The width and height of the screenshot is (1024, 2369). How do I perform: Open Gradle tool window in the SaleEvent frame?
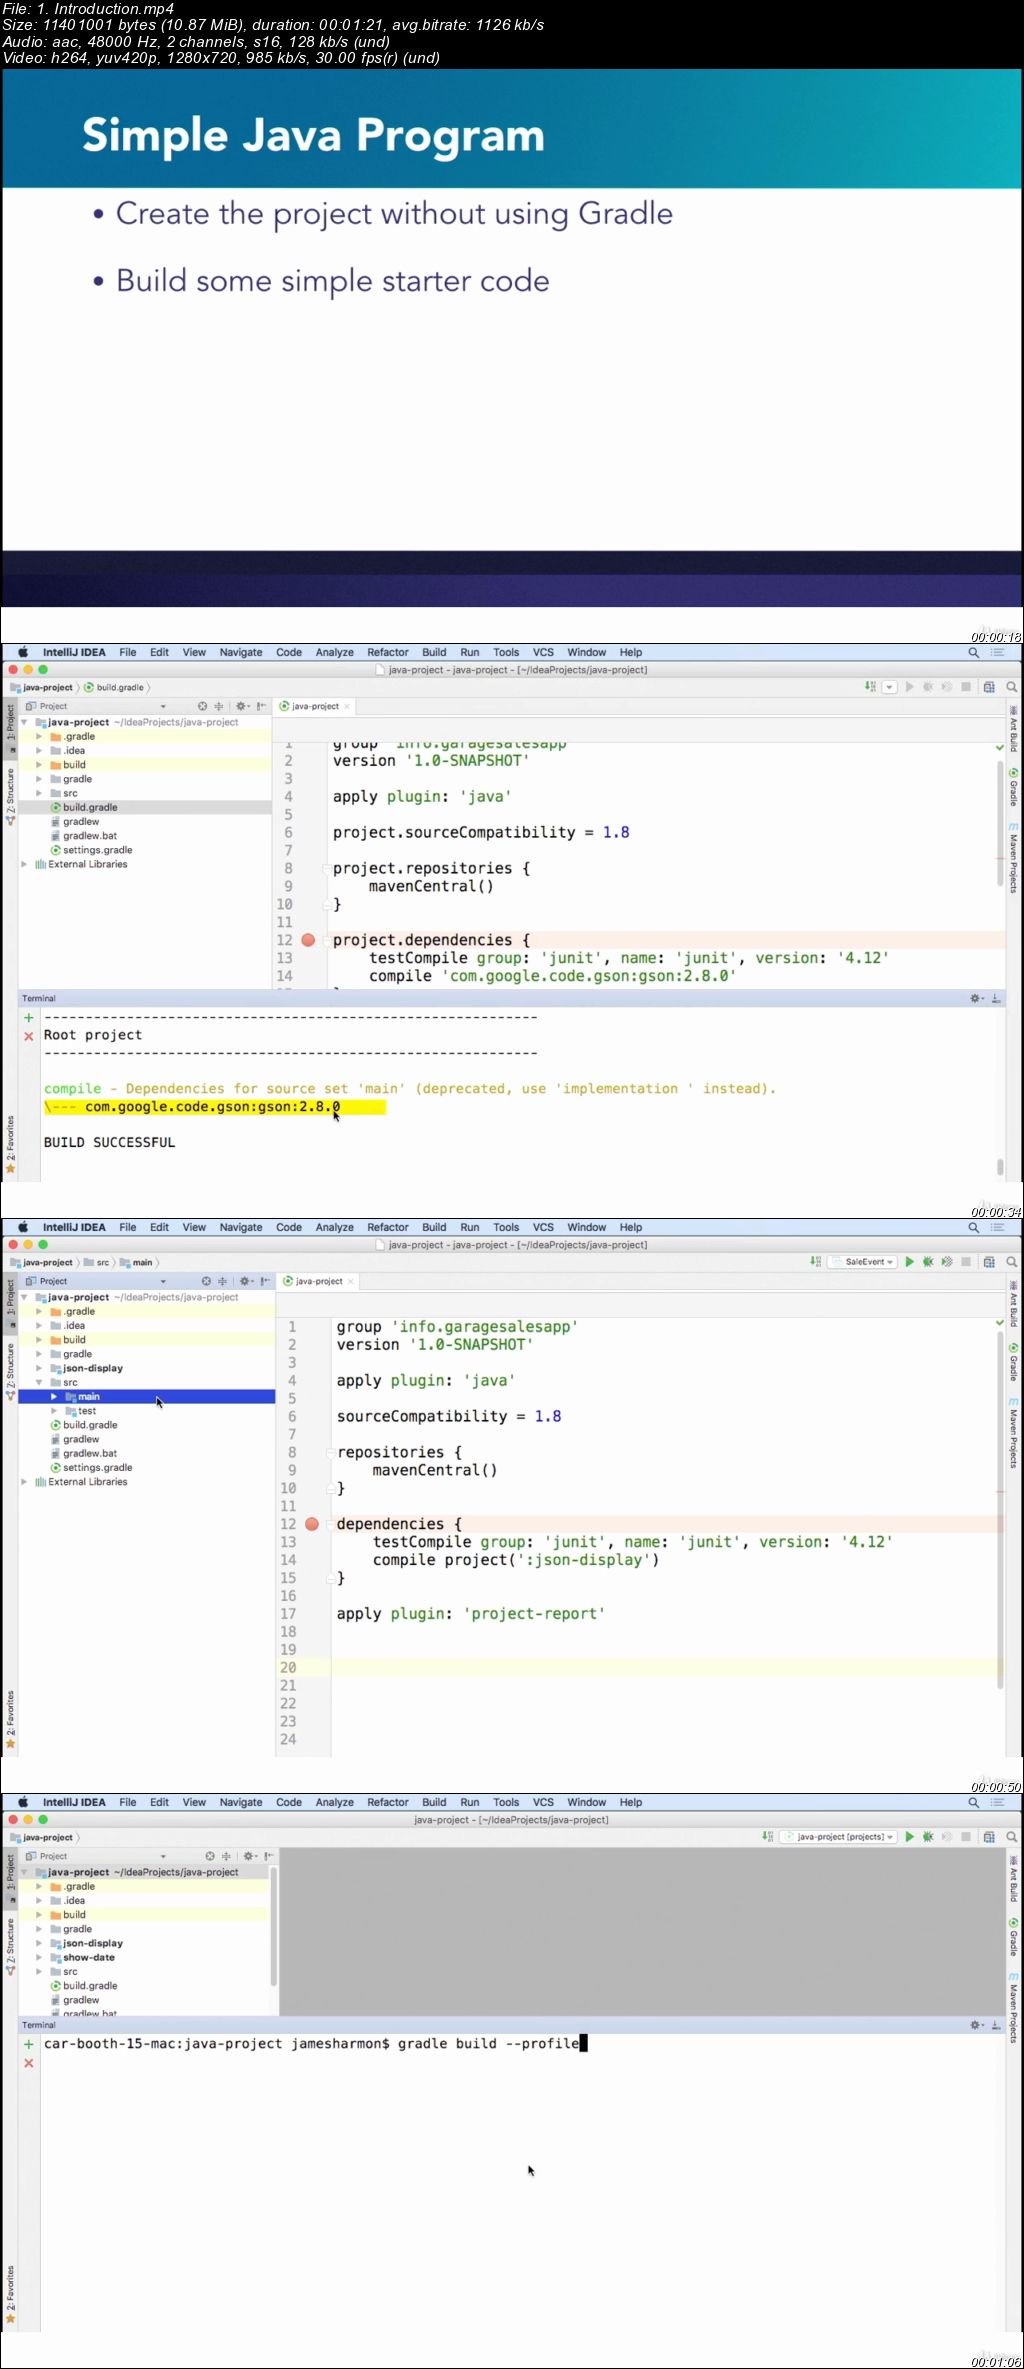pyautogui.click(x=1013, y=1362)
